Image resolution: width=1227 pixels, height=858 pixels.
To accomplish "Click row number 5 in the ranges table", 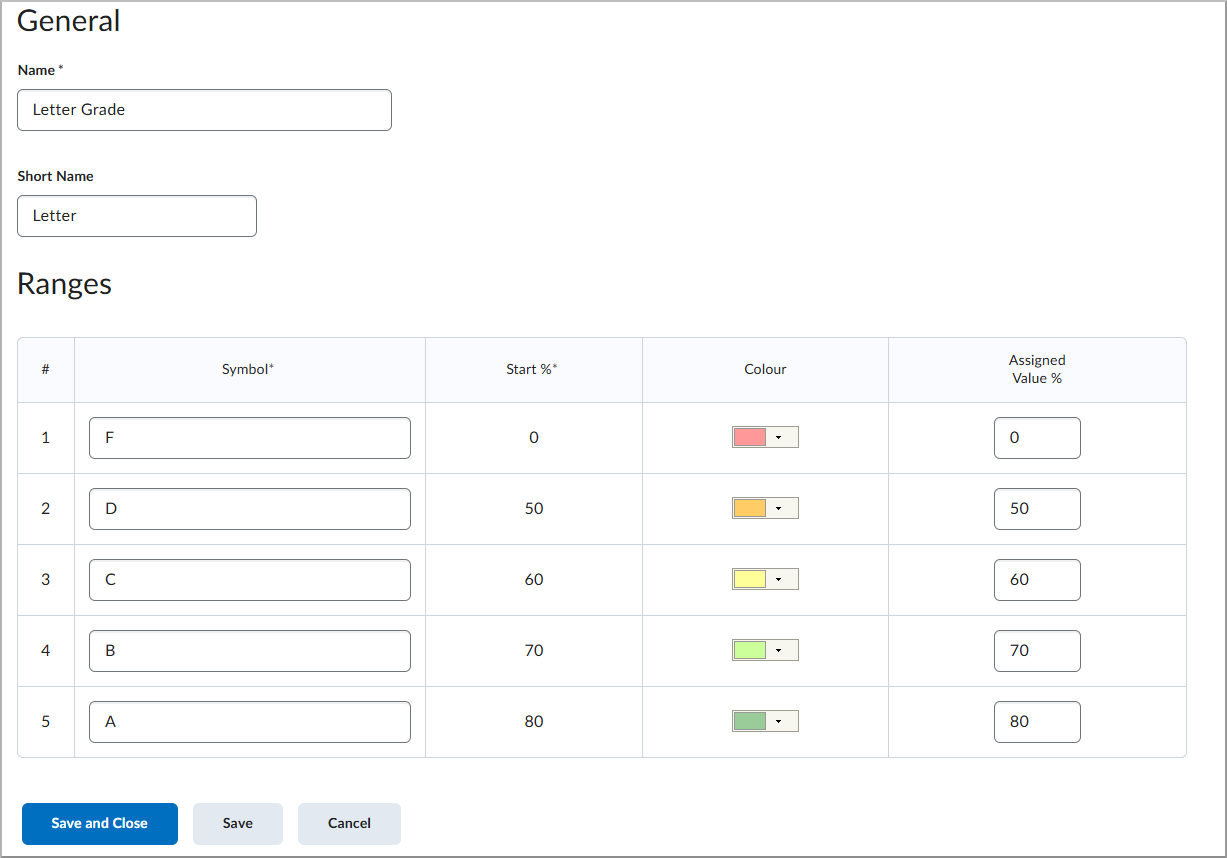I will point(46,722).
